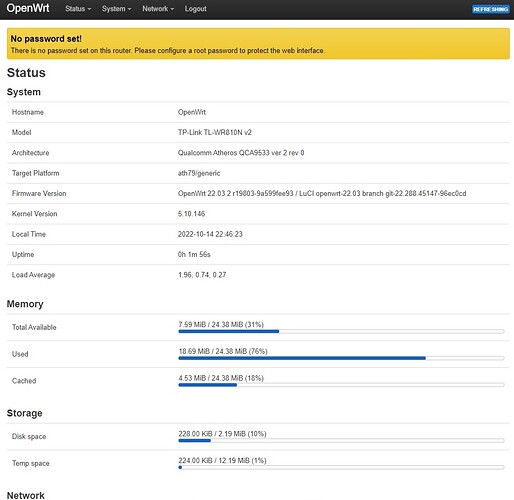Select the target platform 'ath79/generic'
This screenshot has width=514, height=500.
pyautogui.click(x=199, y=173)
